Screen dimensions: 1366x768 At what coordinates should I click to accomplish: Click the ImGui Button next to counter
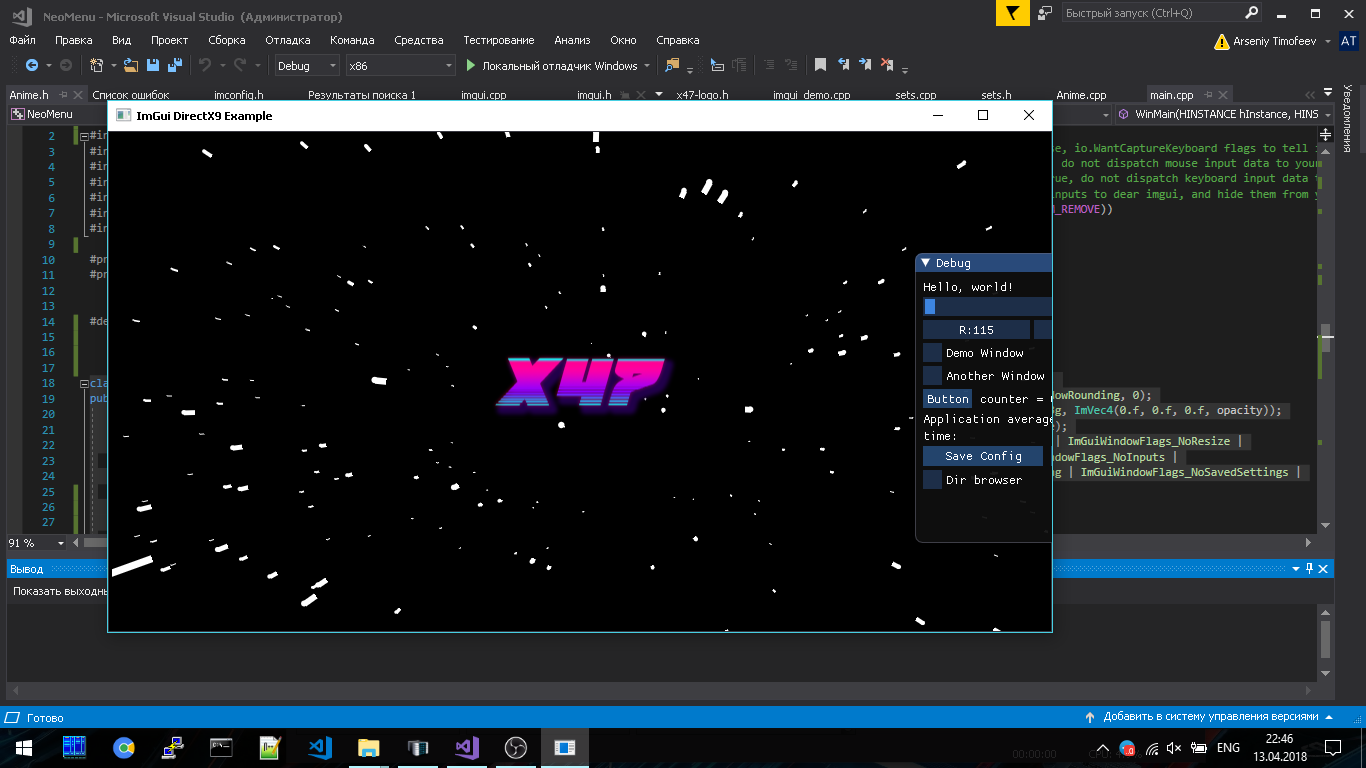tap(947, 399)
